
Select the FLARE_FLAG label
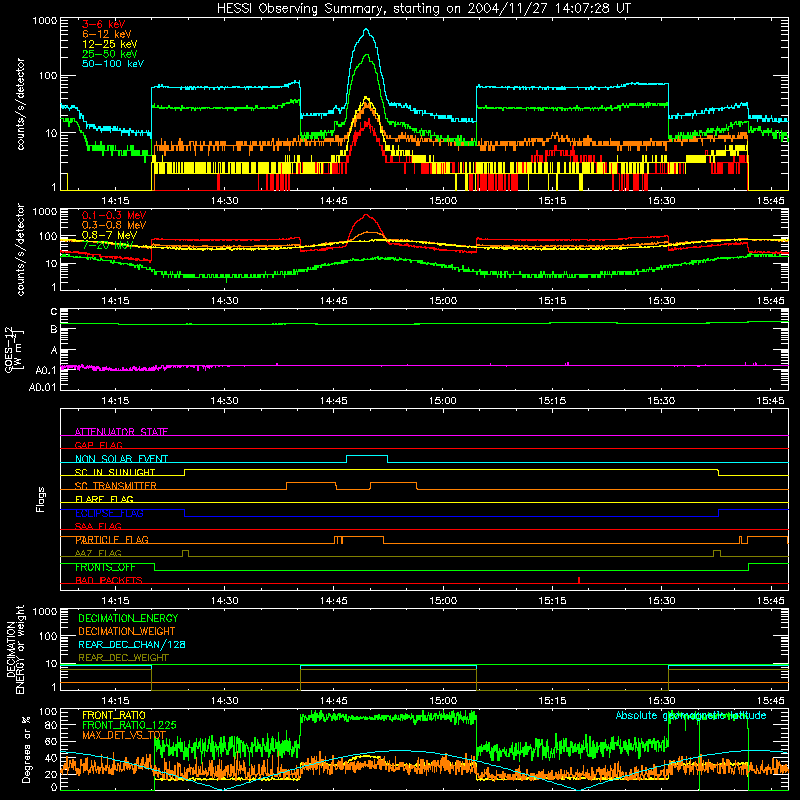104,499
